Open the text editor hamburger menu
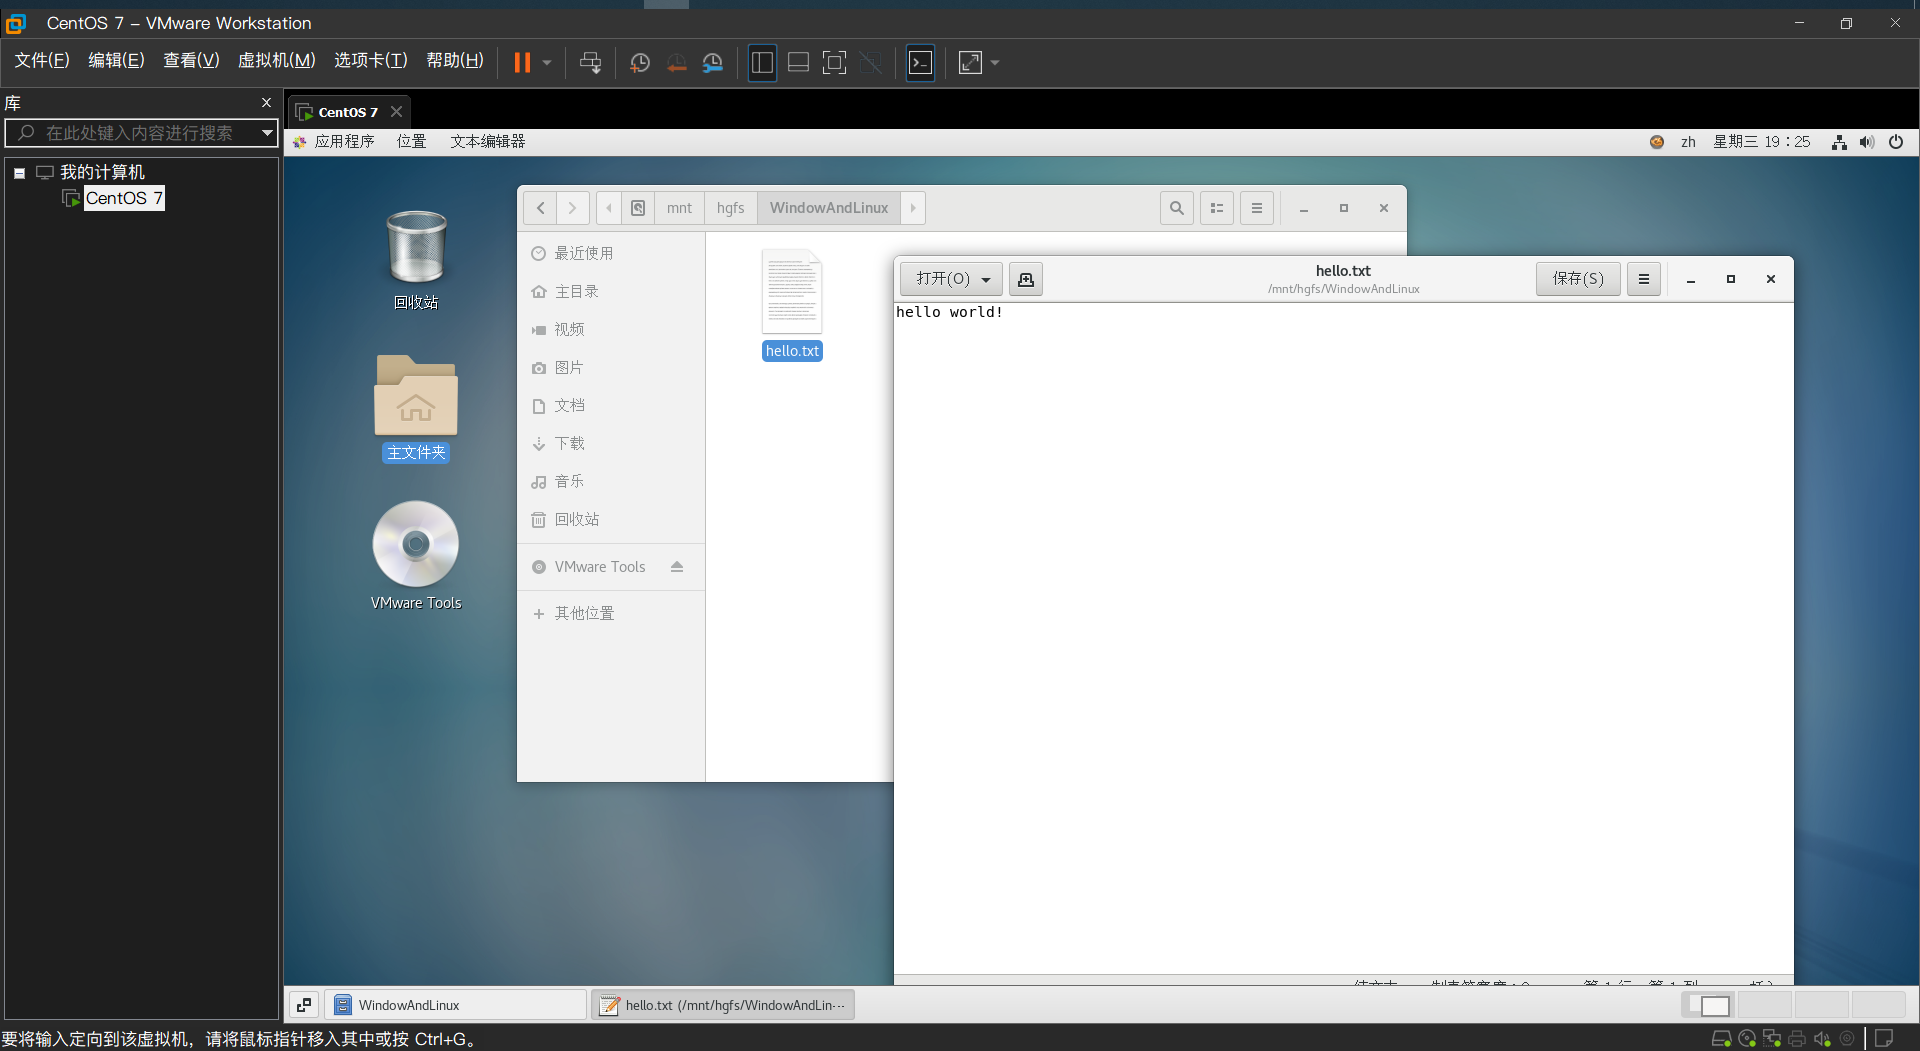Screen dimensions: 1920x1051 [x=1644, y=279]
